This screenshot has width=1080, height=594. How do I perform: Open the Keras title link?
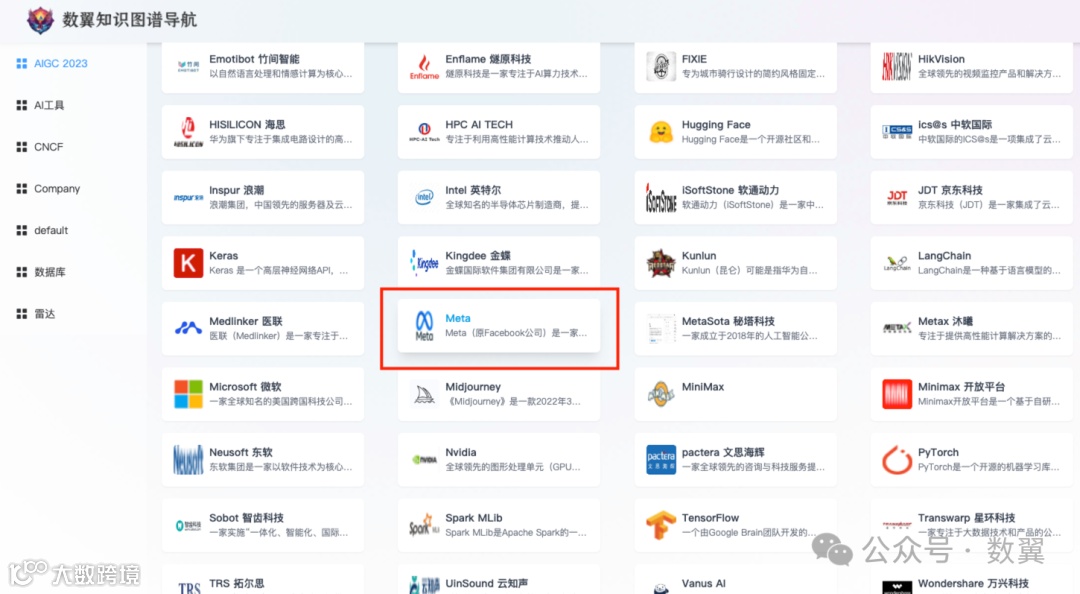click(x=224, y=256)
